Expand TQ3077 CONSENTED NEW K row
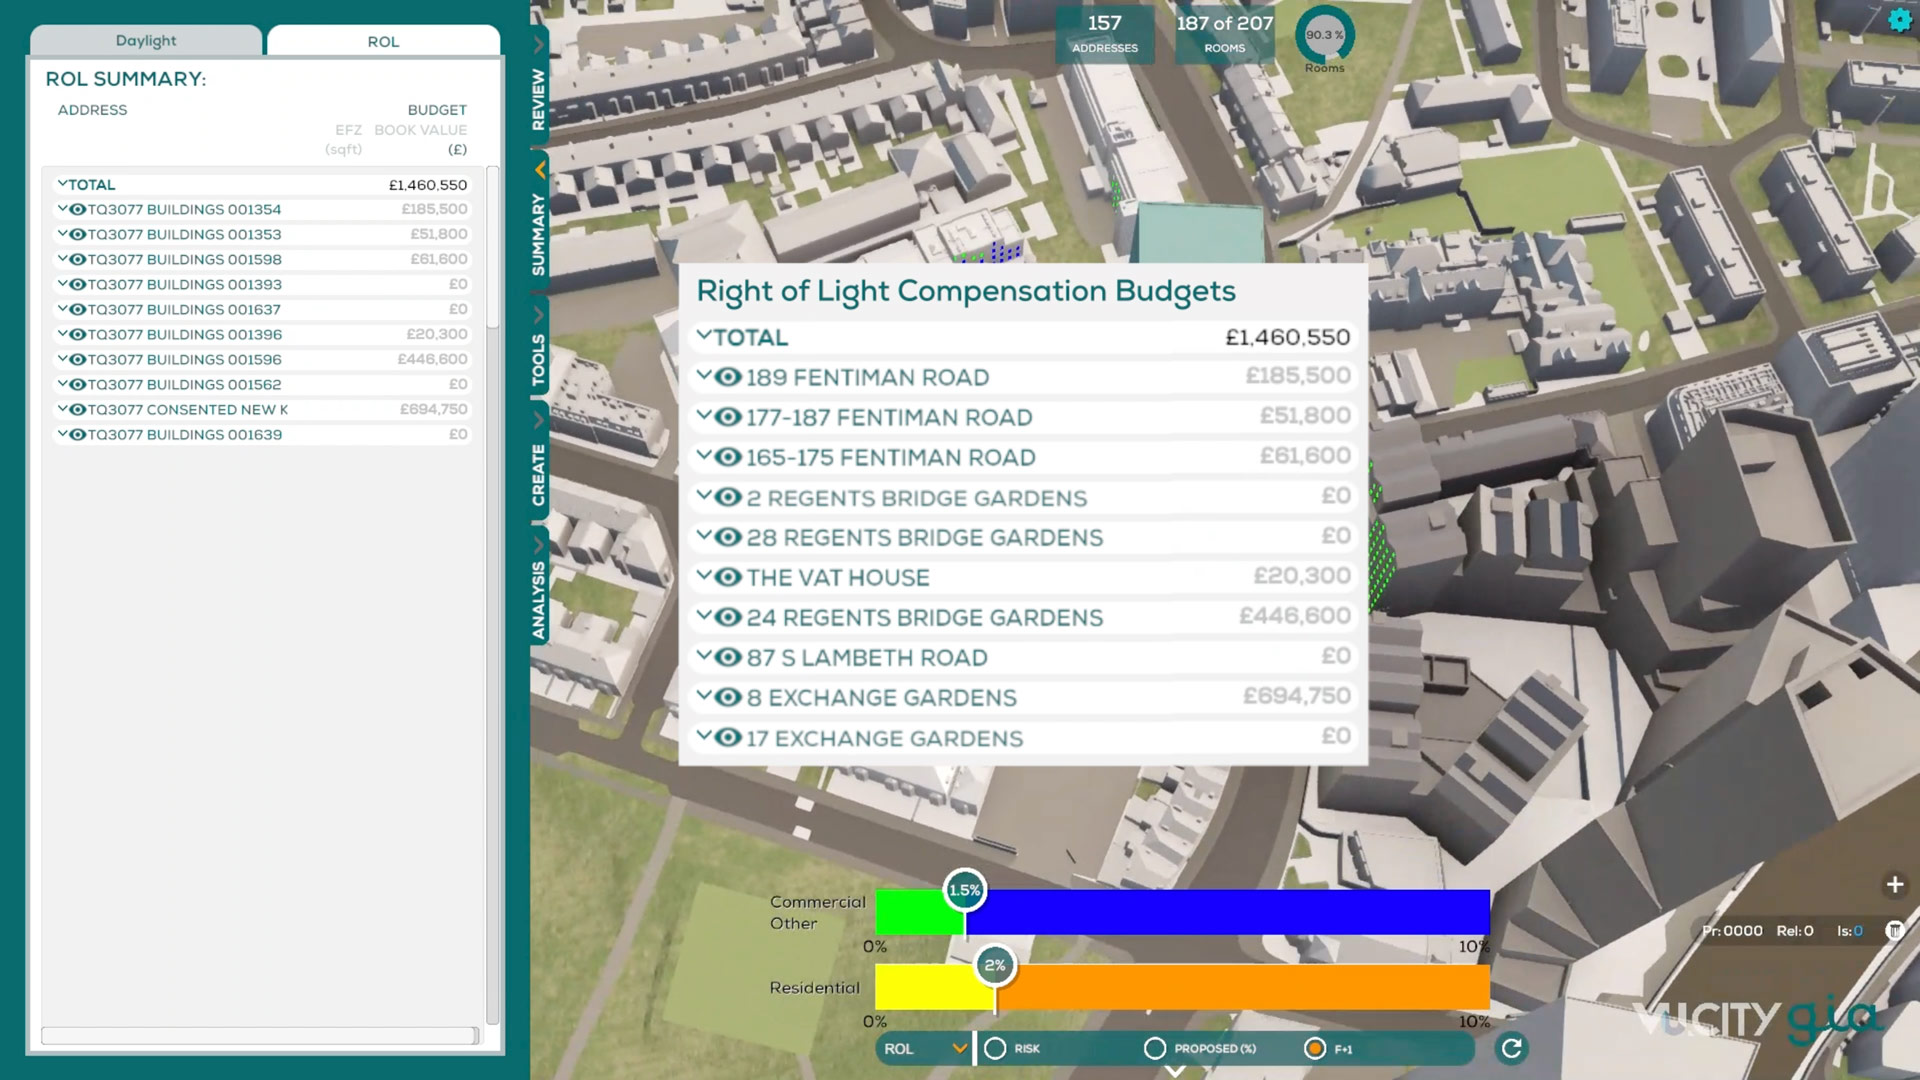 62,409
